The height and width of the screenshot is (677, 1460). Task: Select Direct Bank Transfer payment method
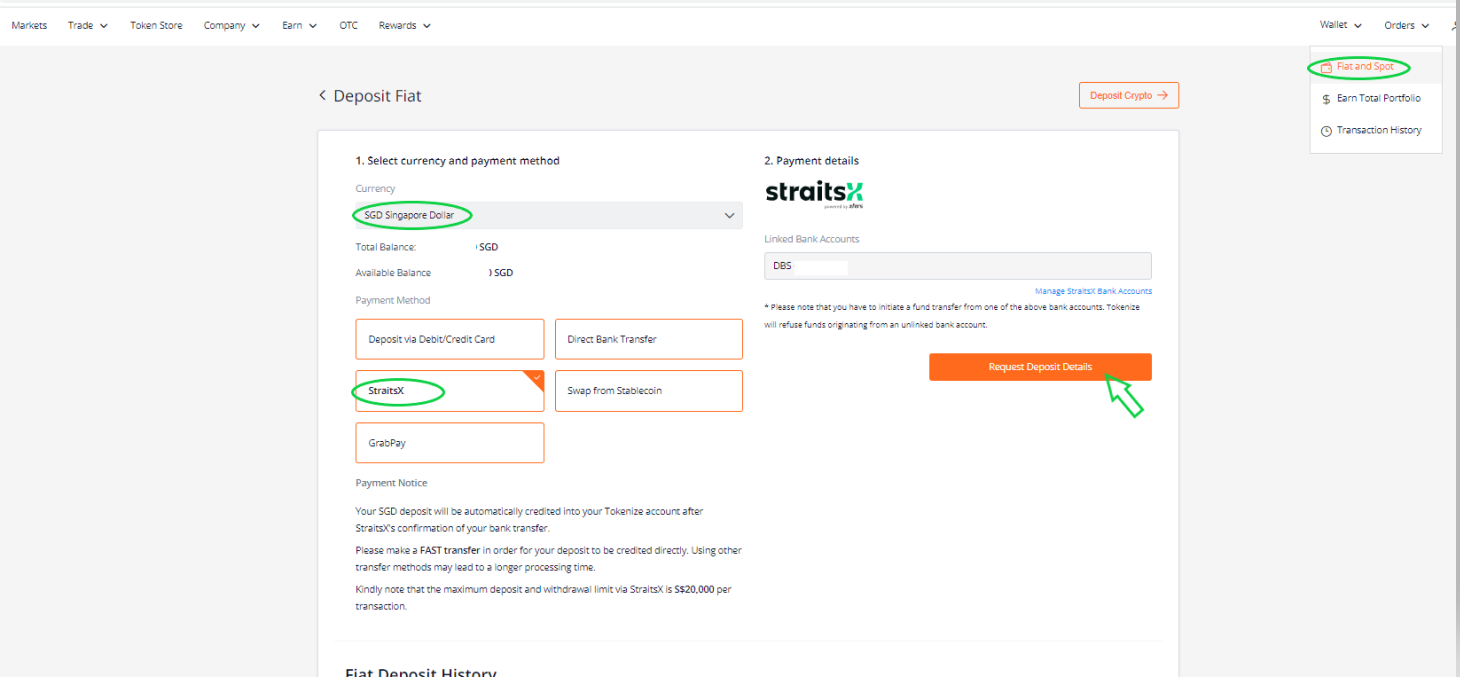(649, 339)
